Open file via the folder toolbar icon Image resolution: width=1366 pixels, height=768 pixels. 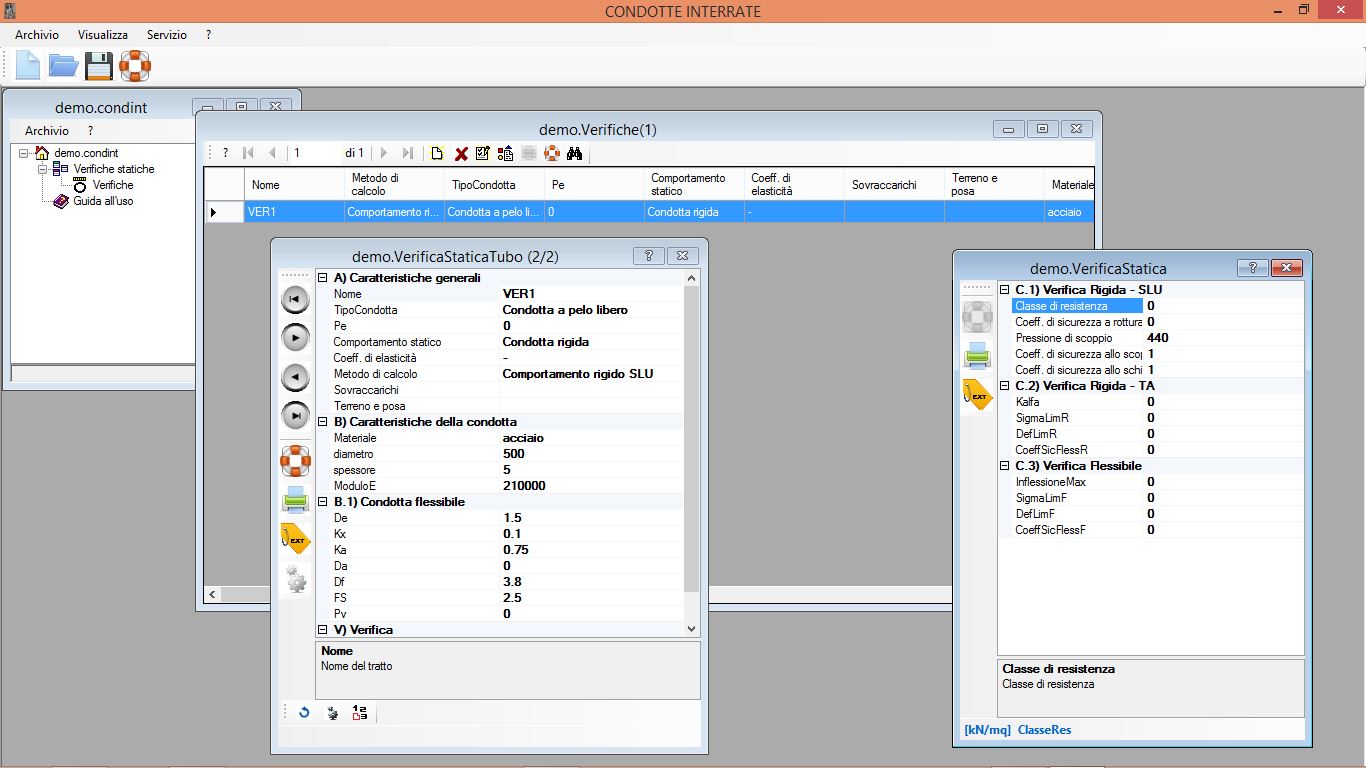(64, 66)
